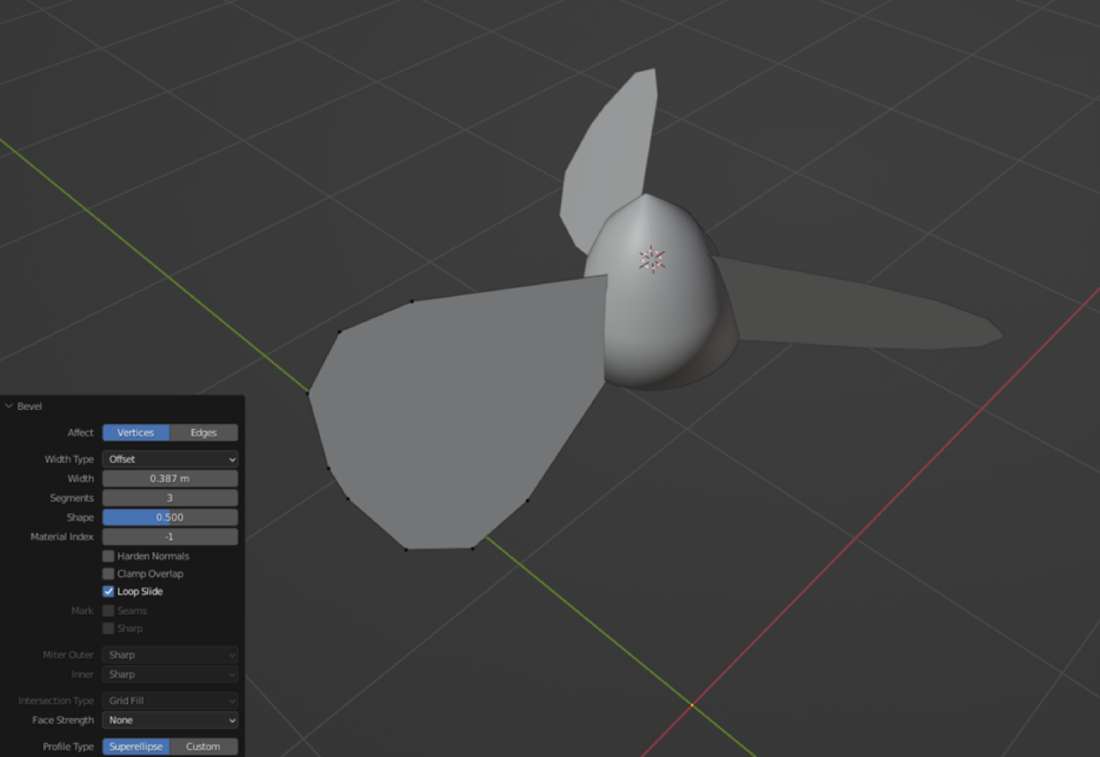Screen dimensions: 1100x757
Task: Click the Material Index label
Action: coord(62,537)
